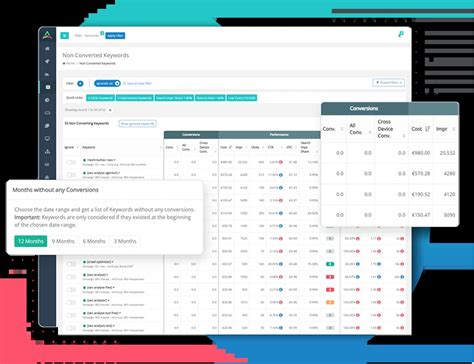Click the orange quality score badge
Image resolution: width=474 pixels, height=364 pixels.
330,302
